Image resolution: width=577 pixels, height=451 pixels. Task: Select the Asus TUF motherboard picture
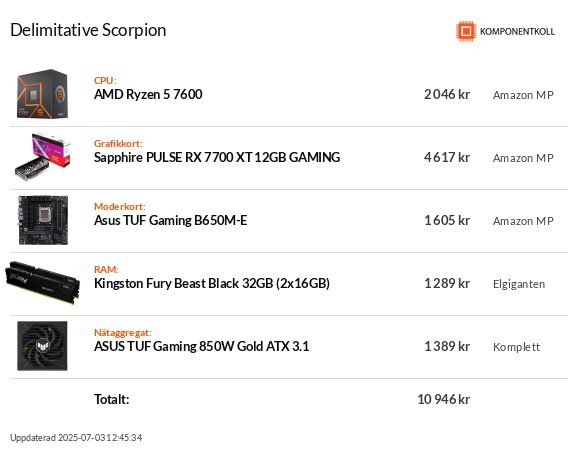[43, 220]
